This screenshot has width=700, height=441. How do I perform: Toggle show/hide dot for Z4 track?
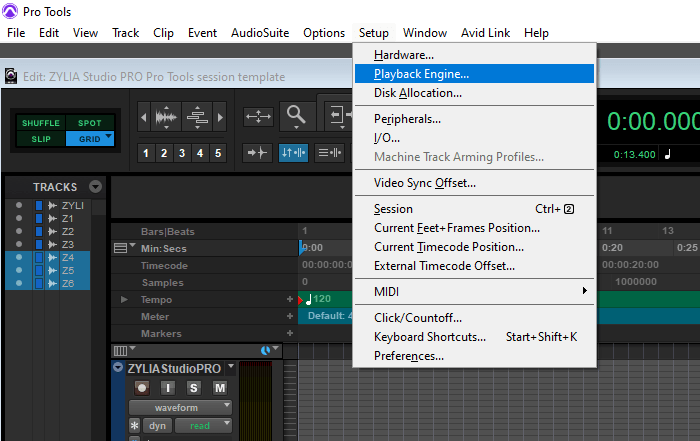pyautogui.click(x=19, y=257)
